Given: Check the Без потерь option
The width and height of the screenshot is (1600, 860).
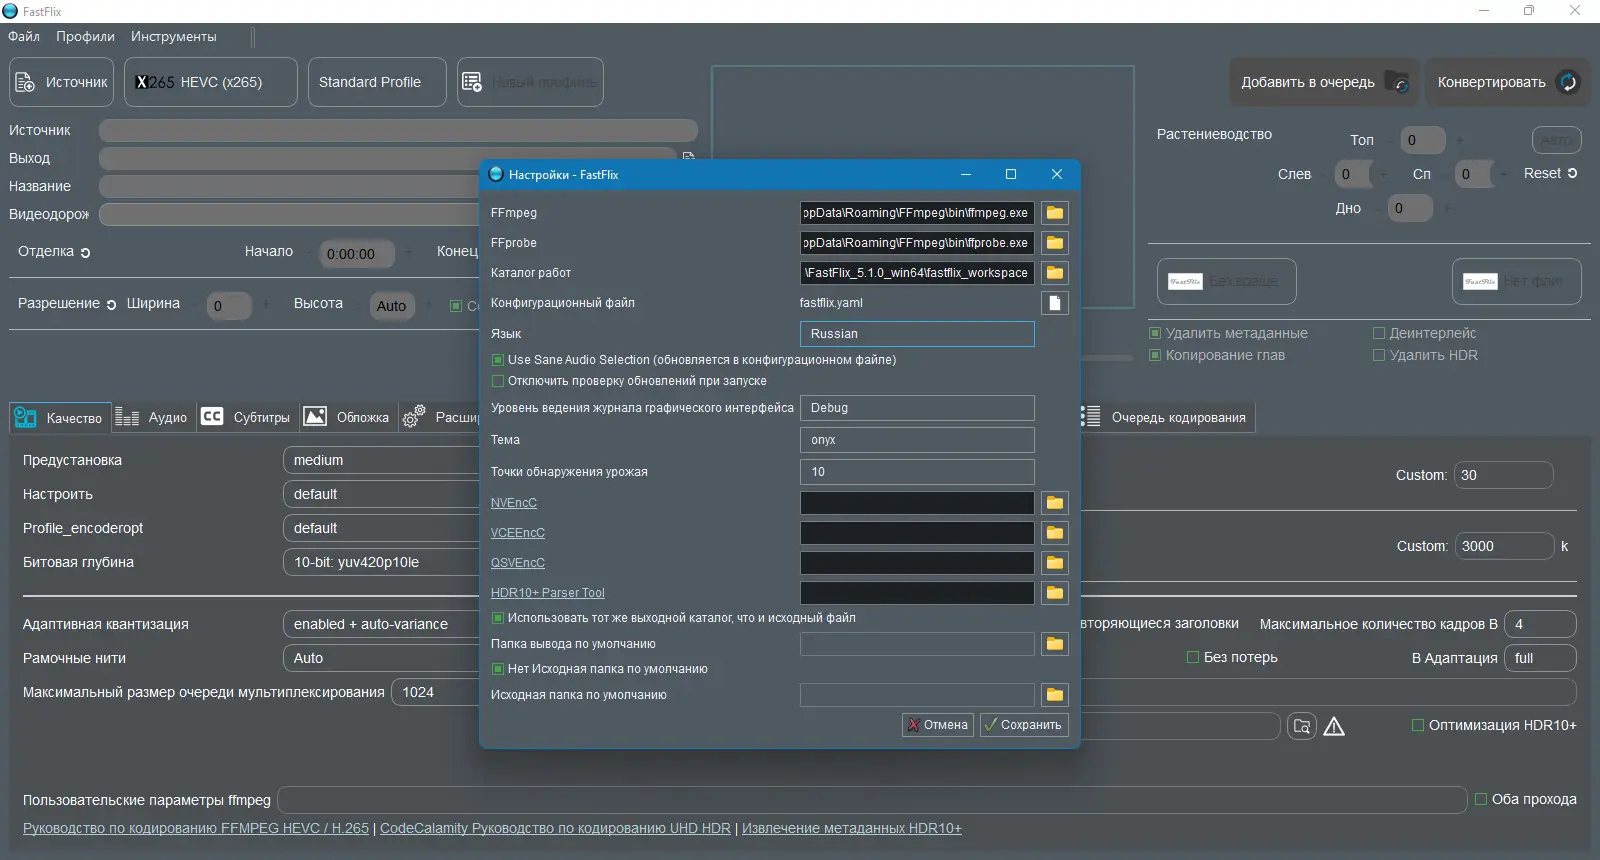Looking at the screenshot, I should pyautogui.click(x=1192, y=657).
